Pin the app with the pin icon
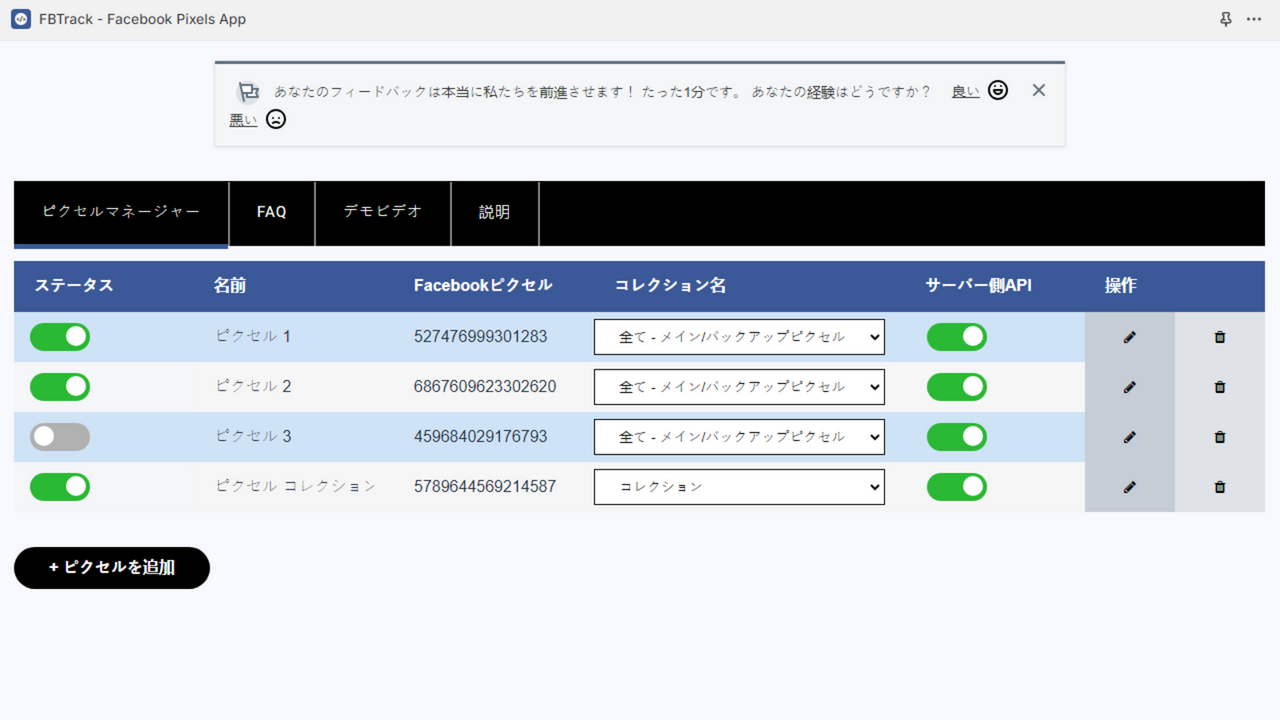Screen dimensions: 1280x720 pyautogui.click(x=1226, y=19)
